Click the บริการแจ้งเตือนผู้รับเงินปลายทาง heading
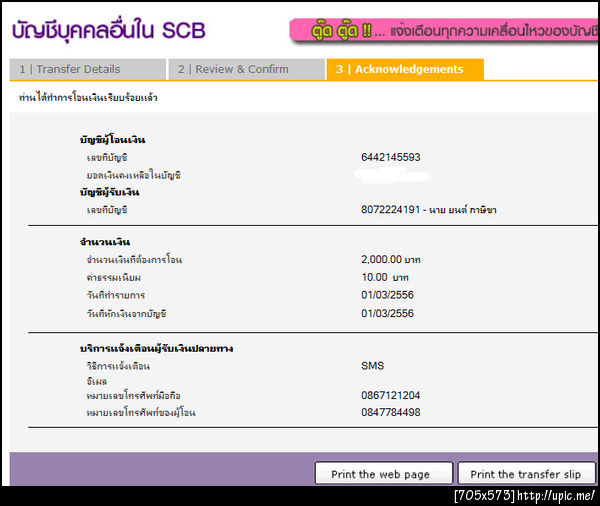Viewport: 600px width, 506px height. (157, 348)
